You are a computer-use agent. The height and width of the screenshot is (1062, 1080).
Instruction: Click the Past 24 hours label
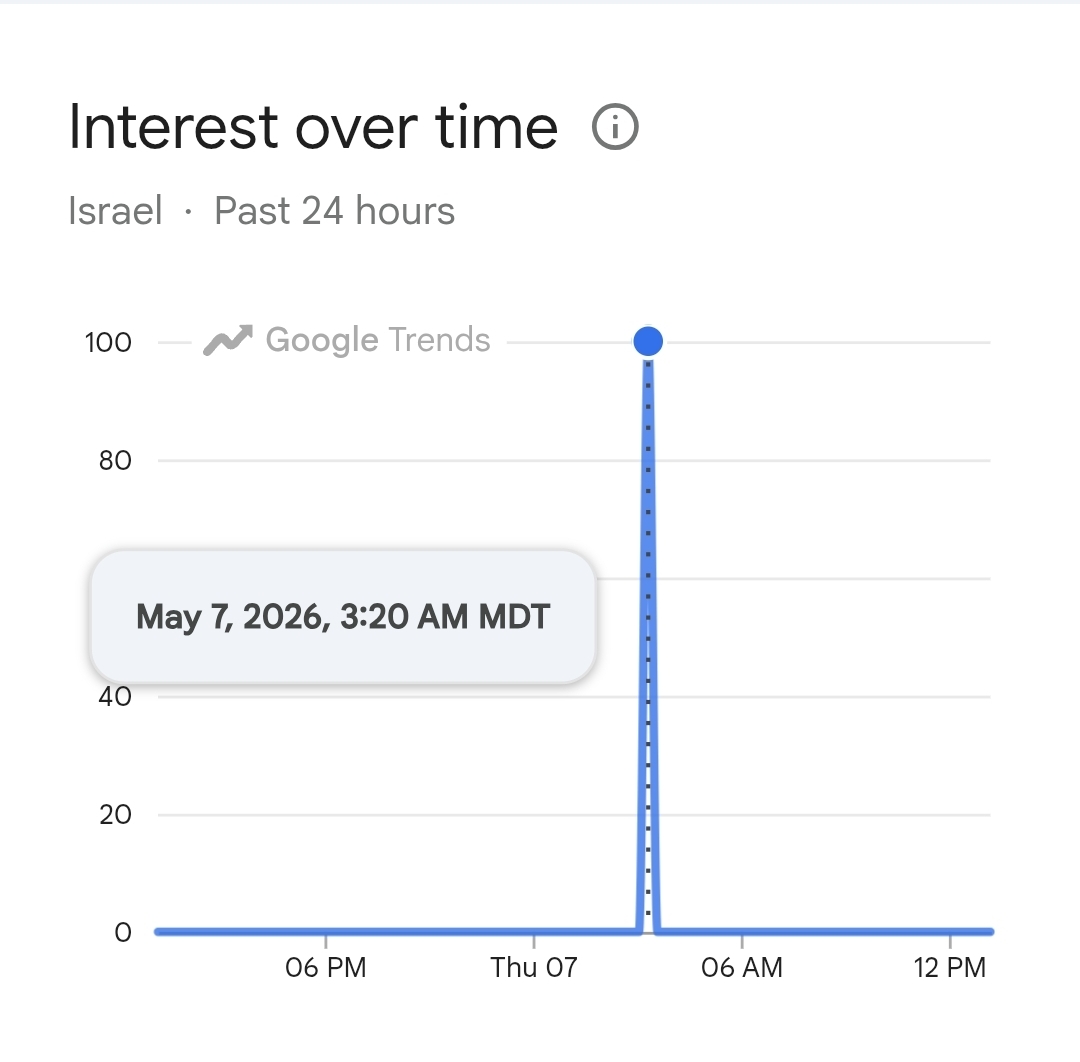pyautogui.click(x=335, y=211)
